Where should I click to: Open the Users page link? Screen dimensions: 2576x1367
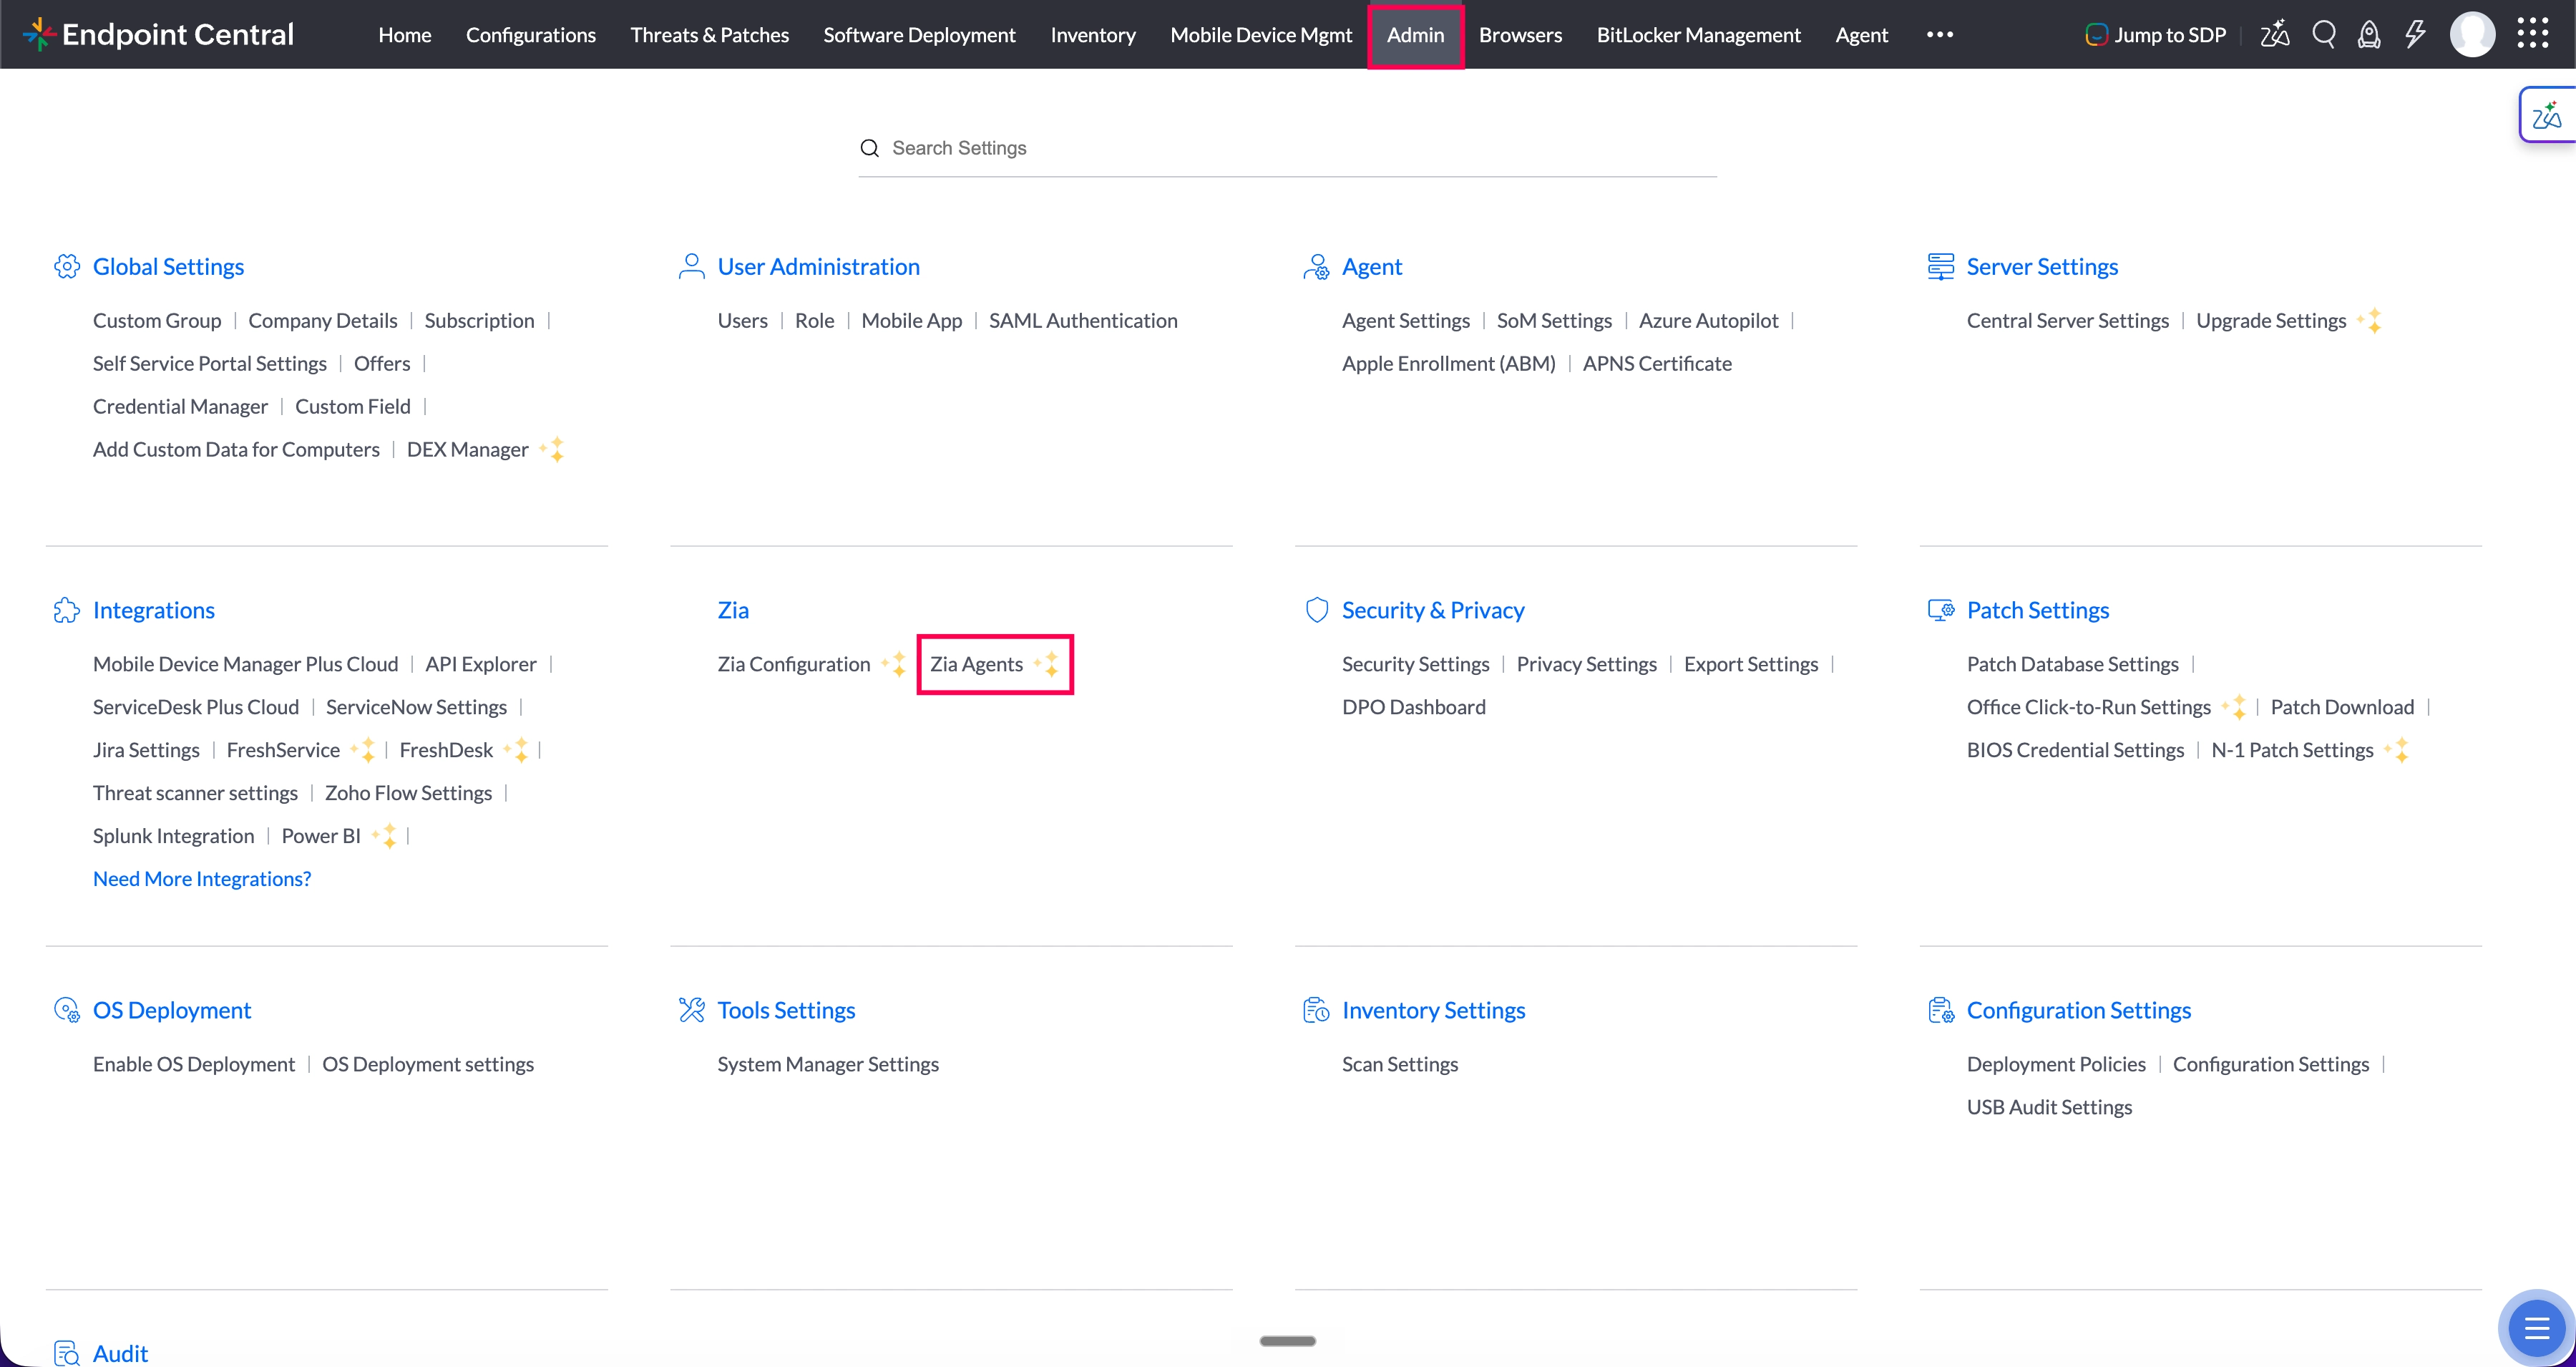click(742, 320)
